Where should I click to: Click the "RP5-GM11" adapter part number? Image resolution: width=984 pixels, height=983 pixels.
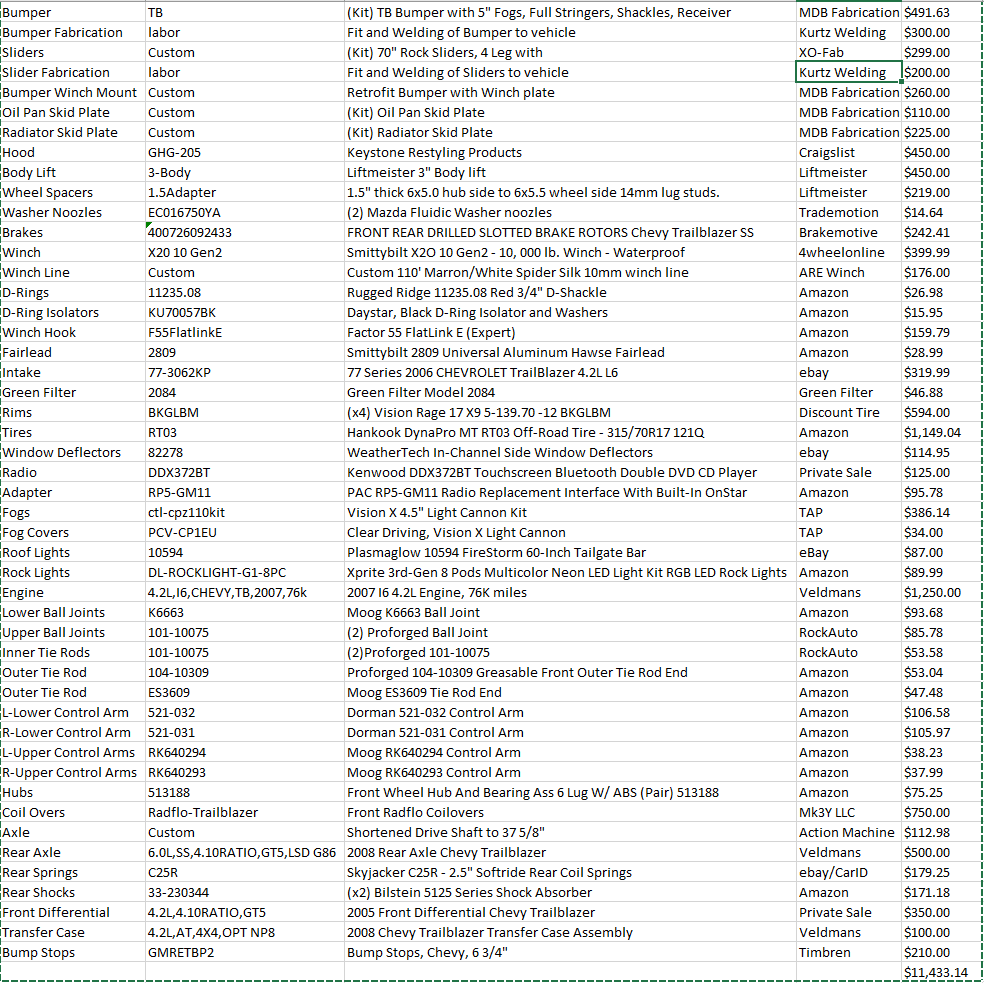[245, 493]
